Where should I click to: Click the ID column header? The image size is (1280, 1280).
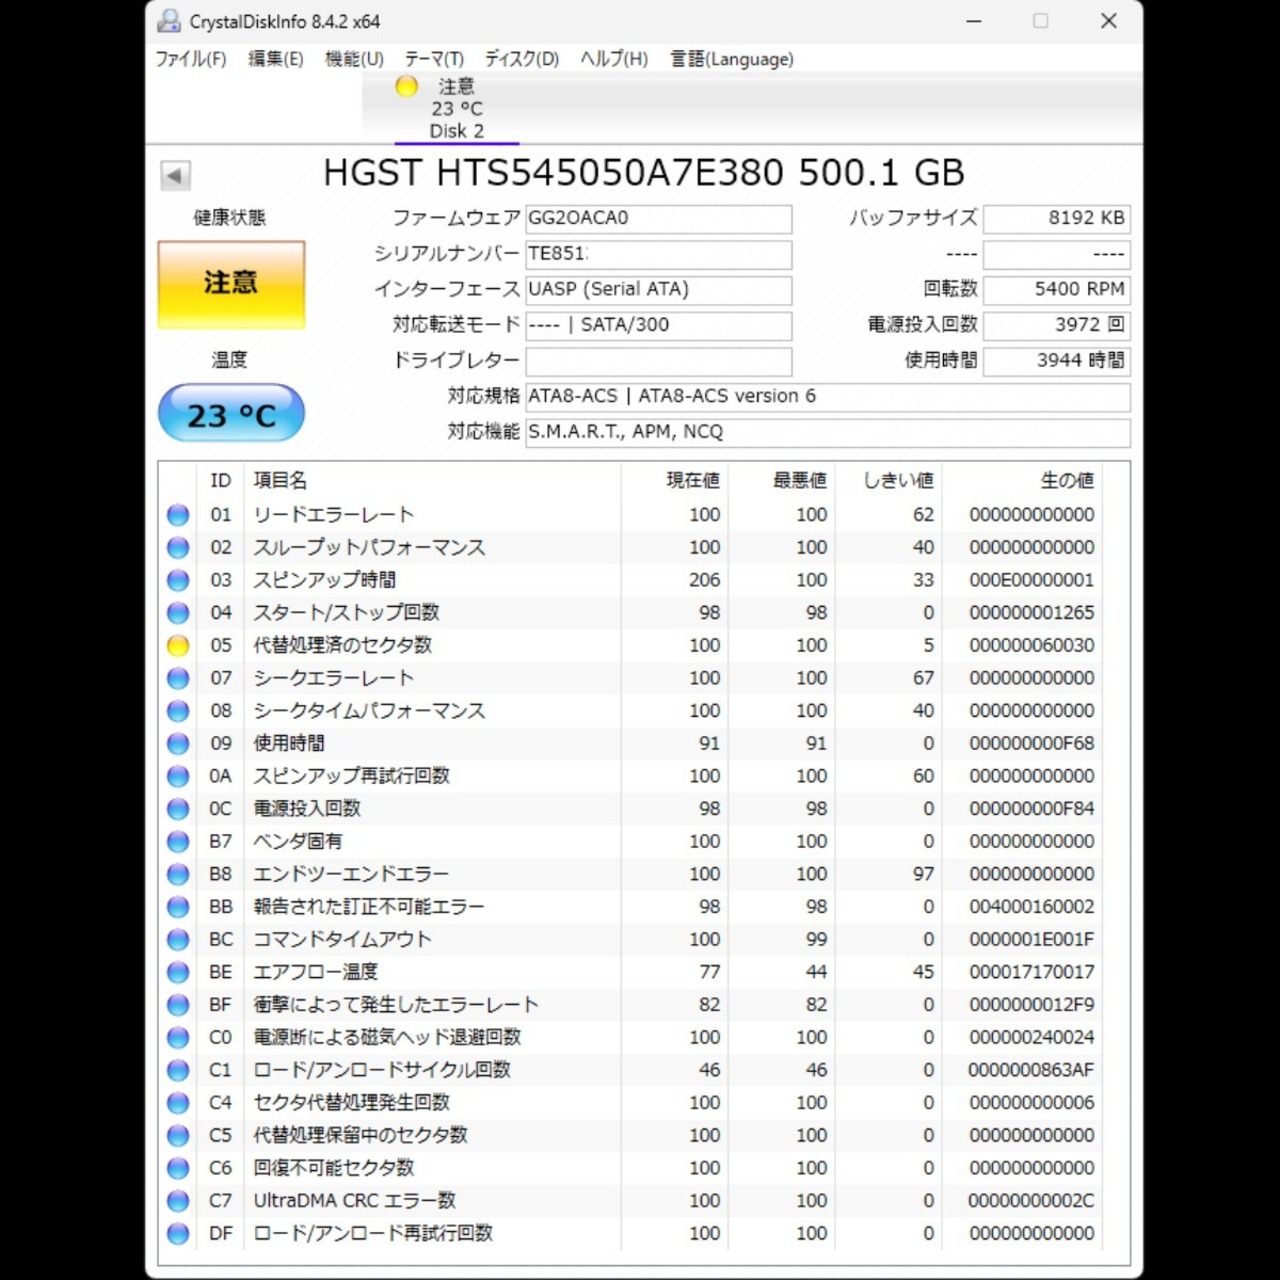(221, 481)
